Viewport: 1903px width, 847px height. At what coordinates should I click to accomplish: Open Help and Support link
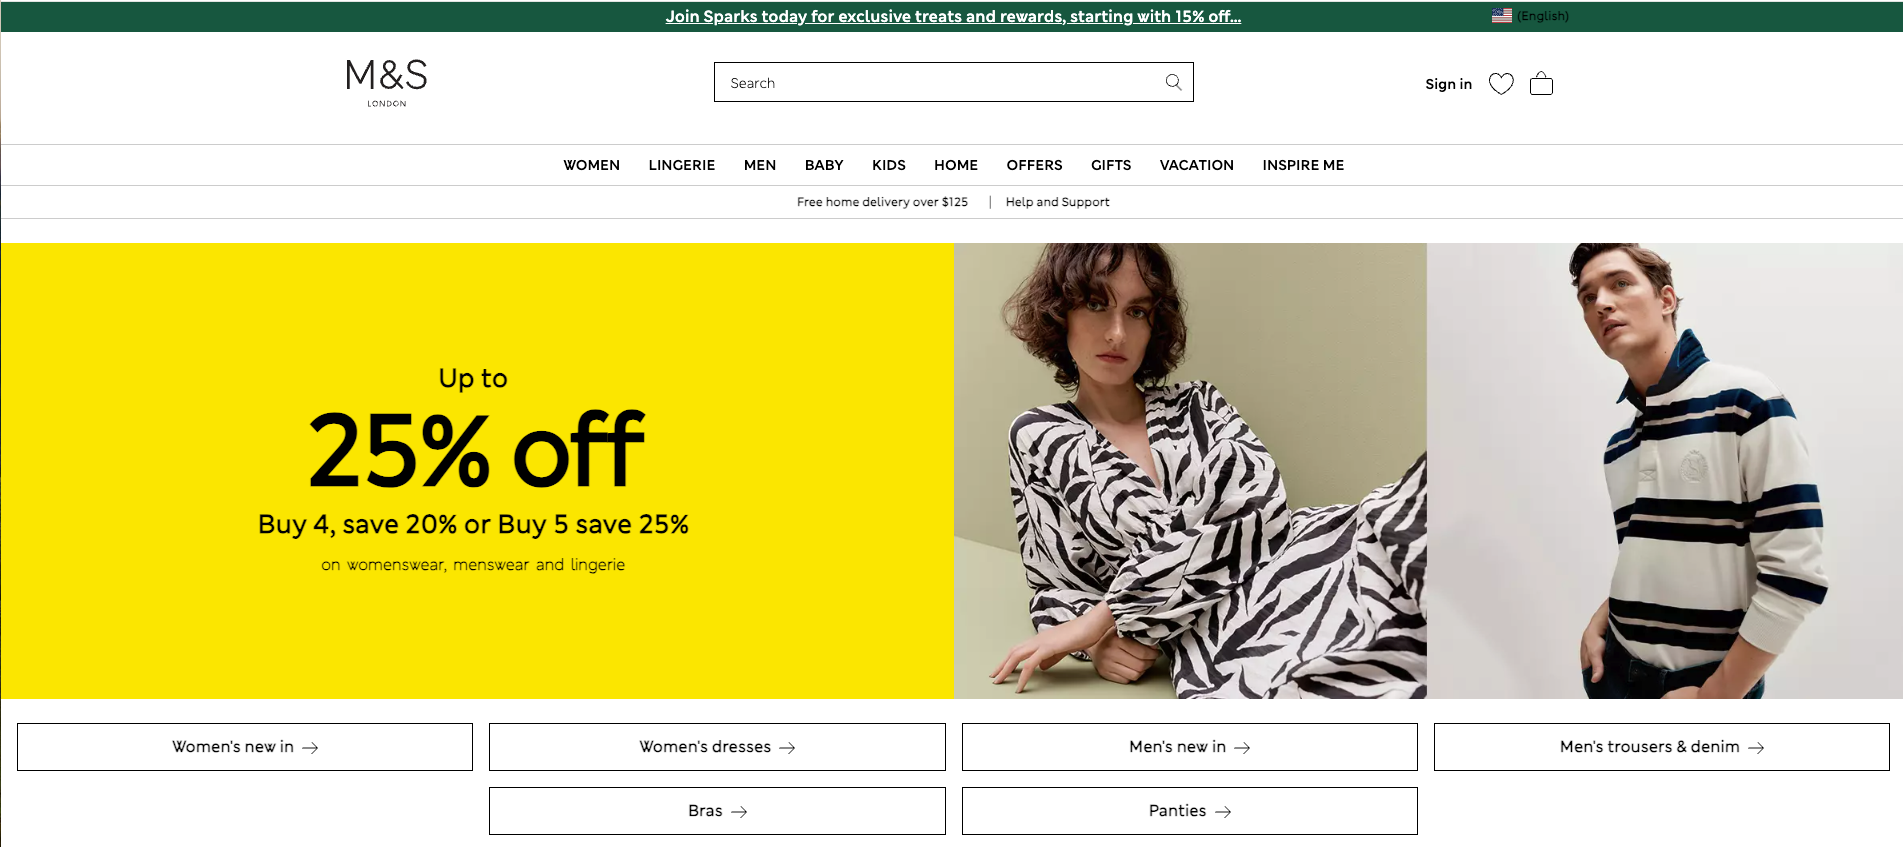[1057, 202]
